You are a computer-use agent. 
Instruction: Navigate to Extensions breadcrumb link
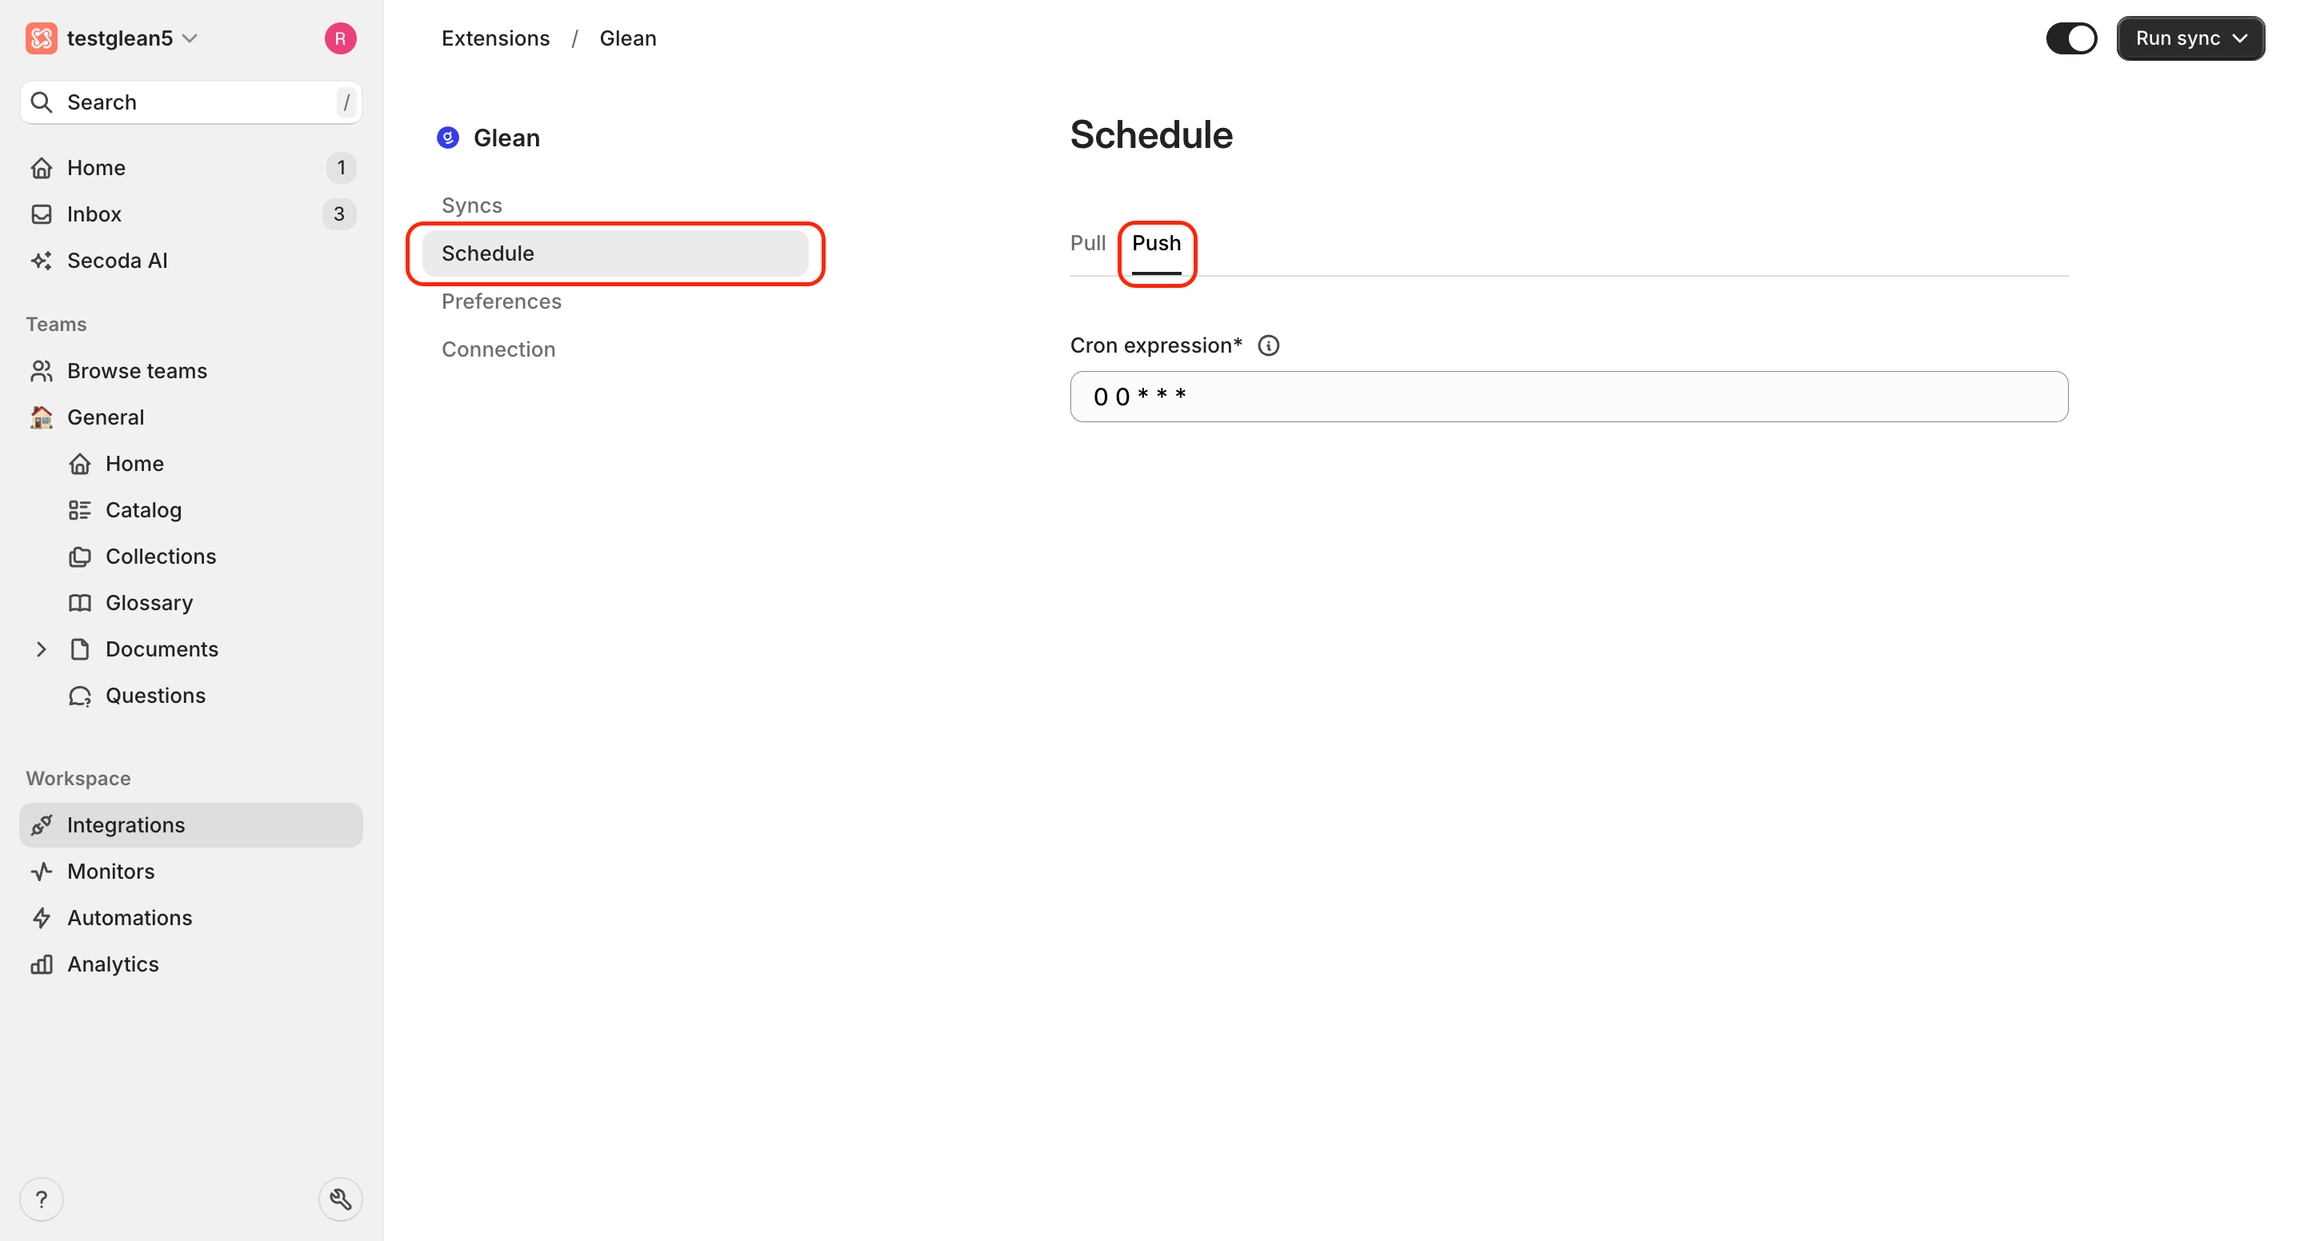[x=495, y=38]
